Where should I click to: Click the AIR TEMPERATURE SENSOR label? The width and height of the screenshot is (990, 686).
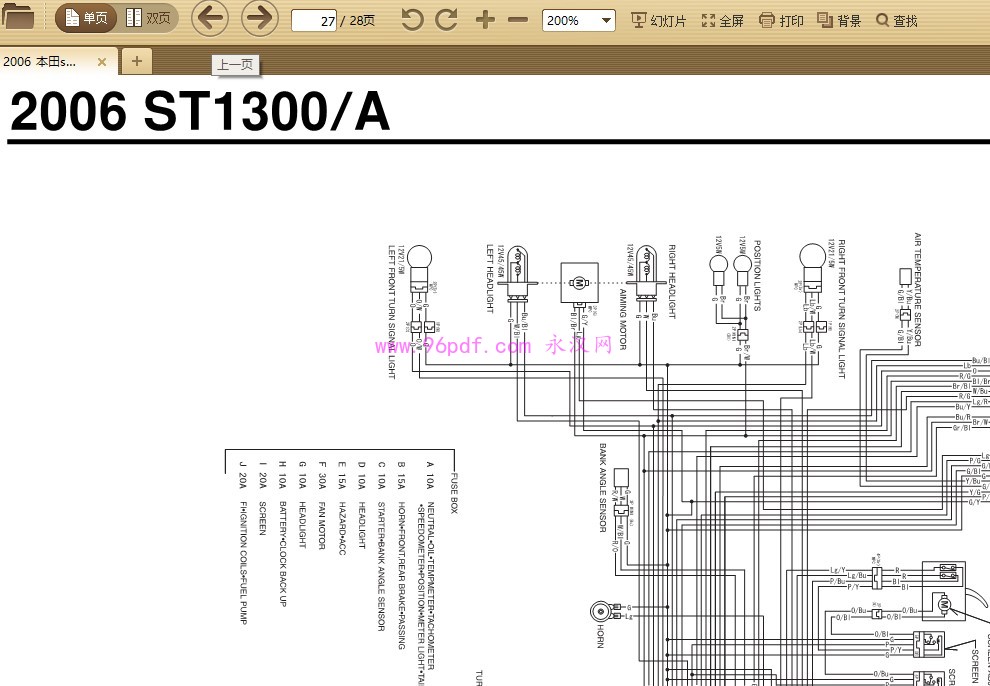click(x=918, y=289)
